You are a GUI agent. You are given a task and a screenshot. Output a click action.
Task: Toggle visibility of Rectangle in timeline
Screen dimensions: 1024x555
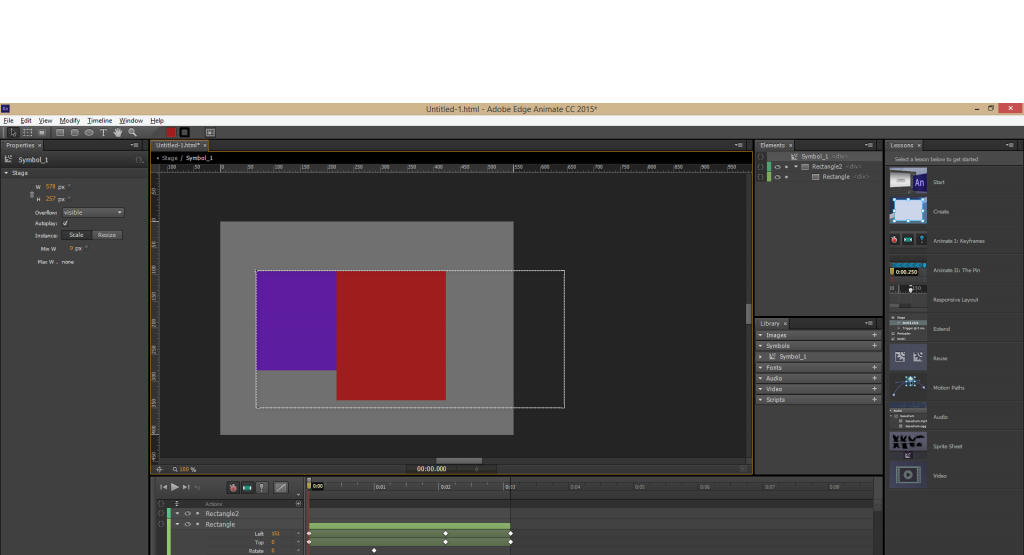pyautogui.click(x=187, y=524)
